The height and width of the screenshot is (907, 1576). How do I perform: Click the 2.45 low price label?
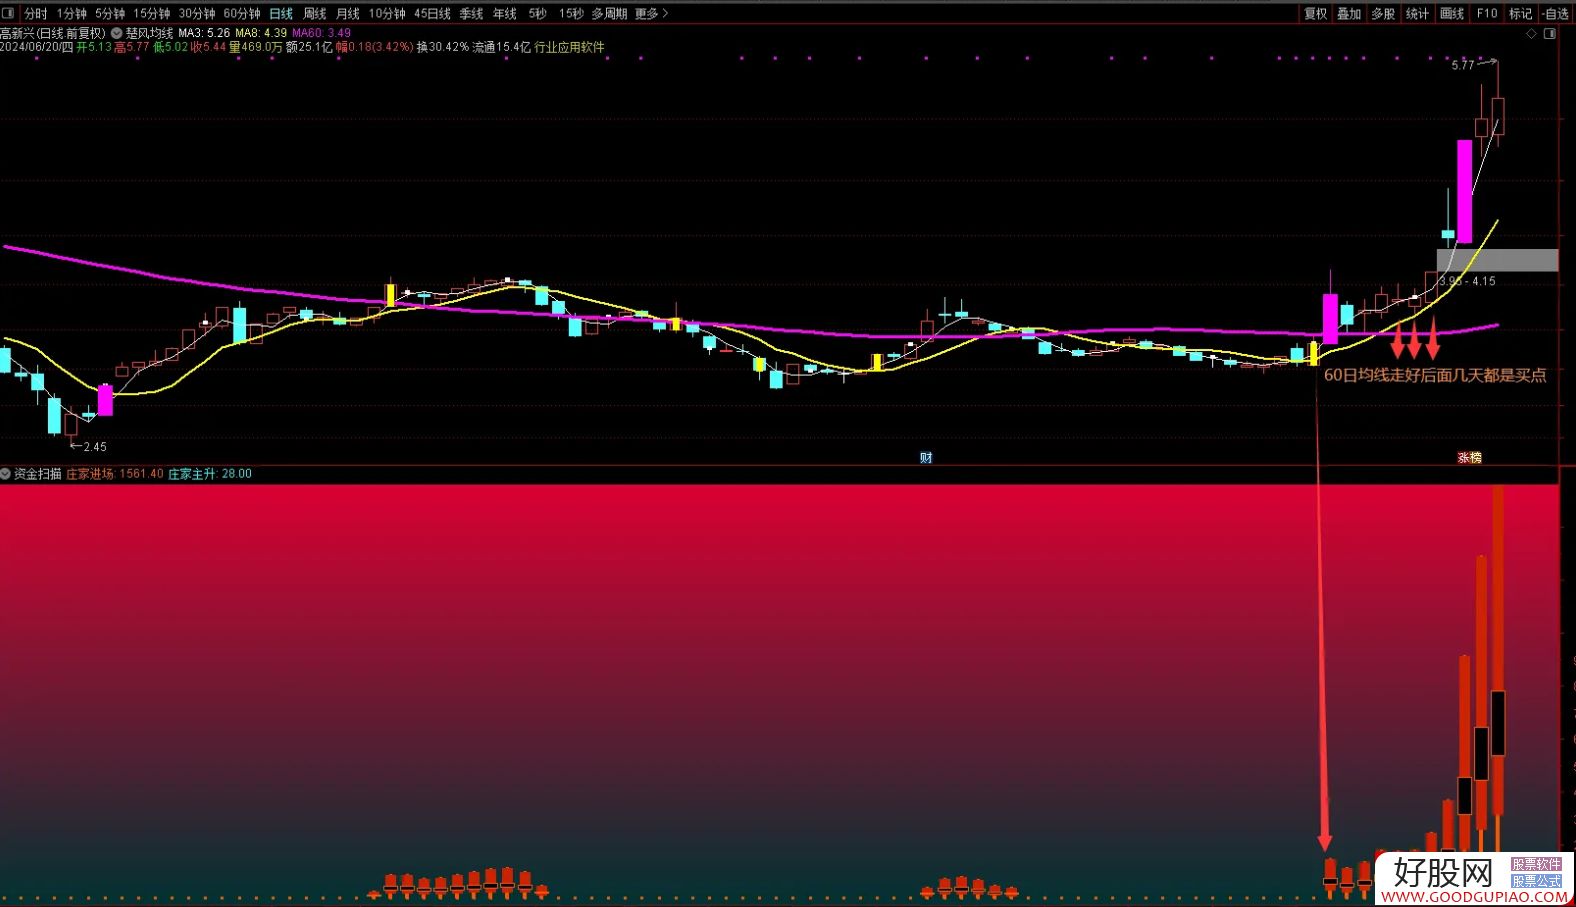[x=95, y=447]
